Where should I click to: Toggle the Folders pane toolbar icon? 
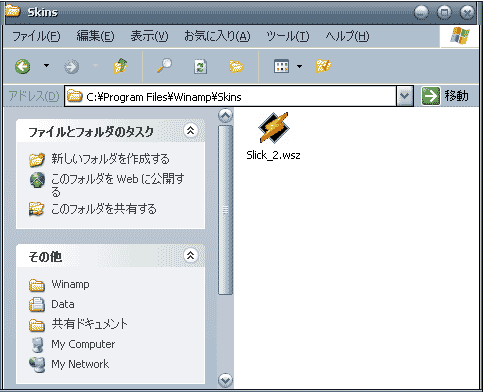tap(236, 66)
